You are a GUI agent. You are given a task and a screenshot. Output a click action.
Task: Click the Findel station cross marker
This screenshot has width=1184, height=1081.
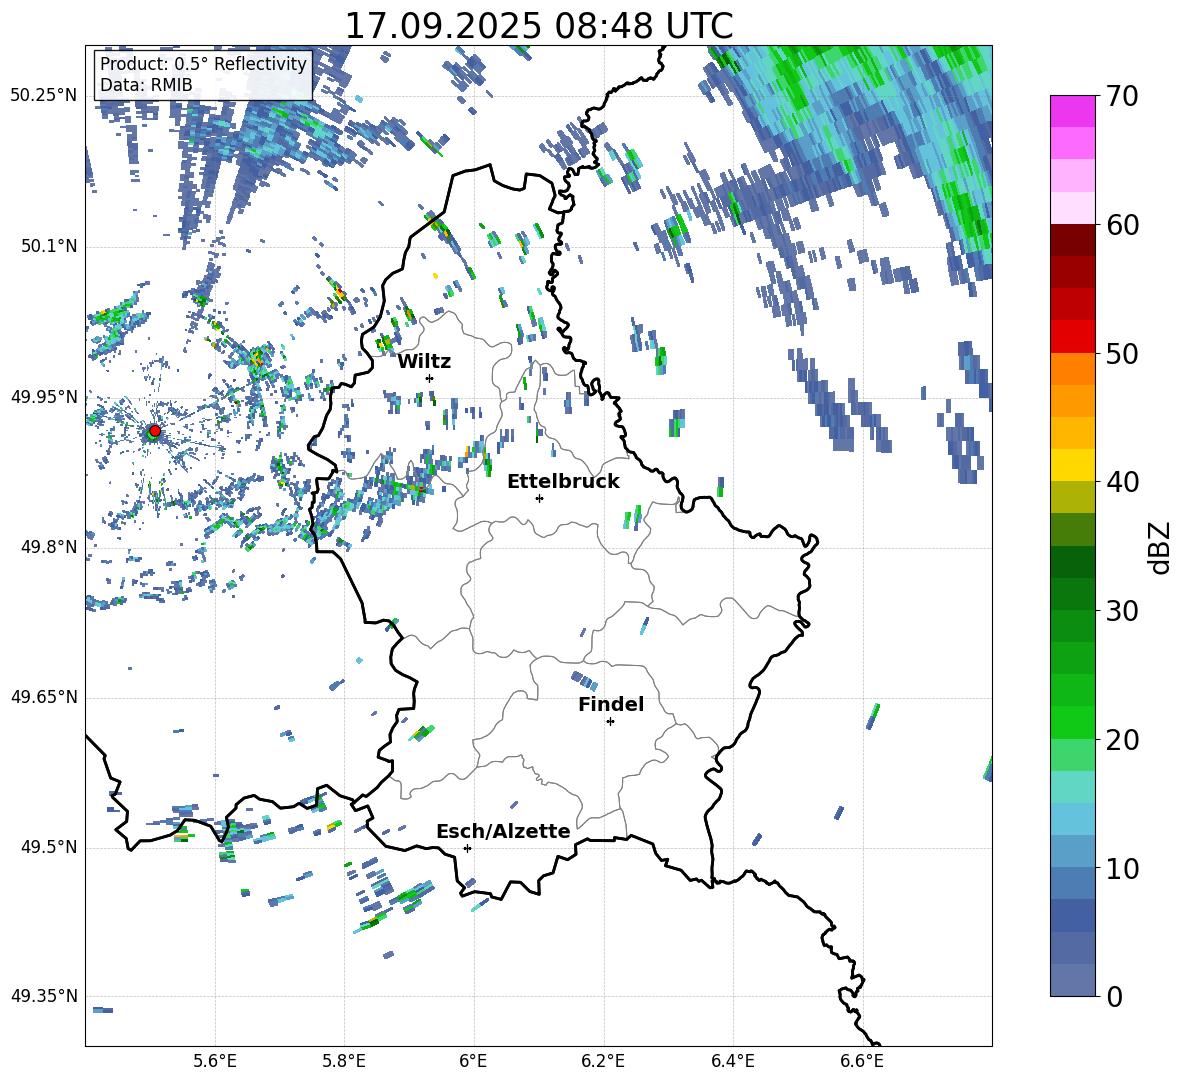610,722
